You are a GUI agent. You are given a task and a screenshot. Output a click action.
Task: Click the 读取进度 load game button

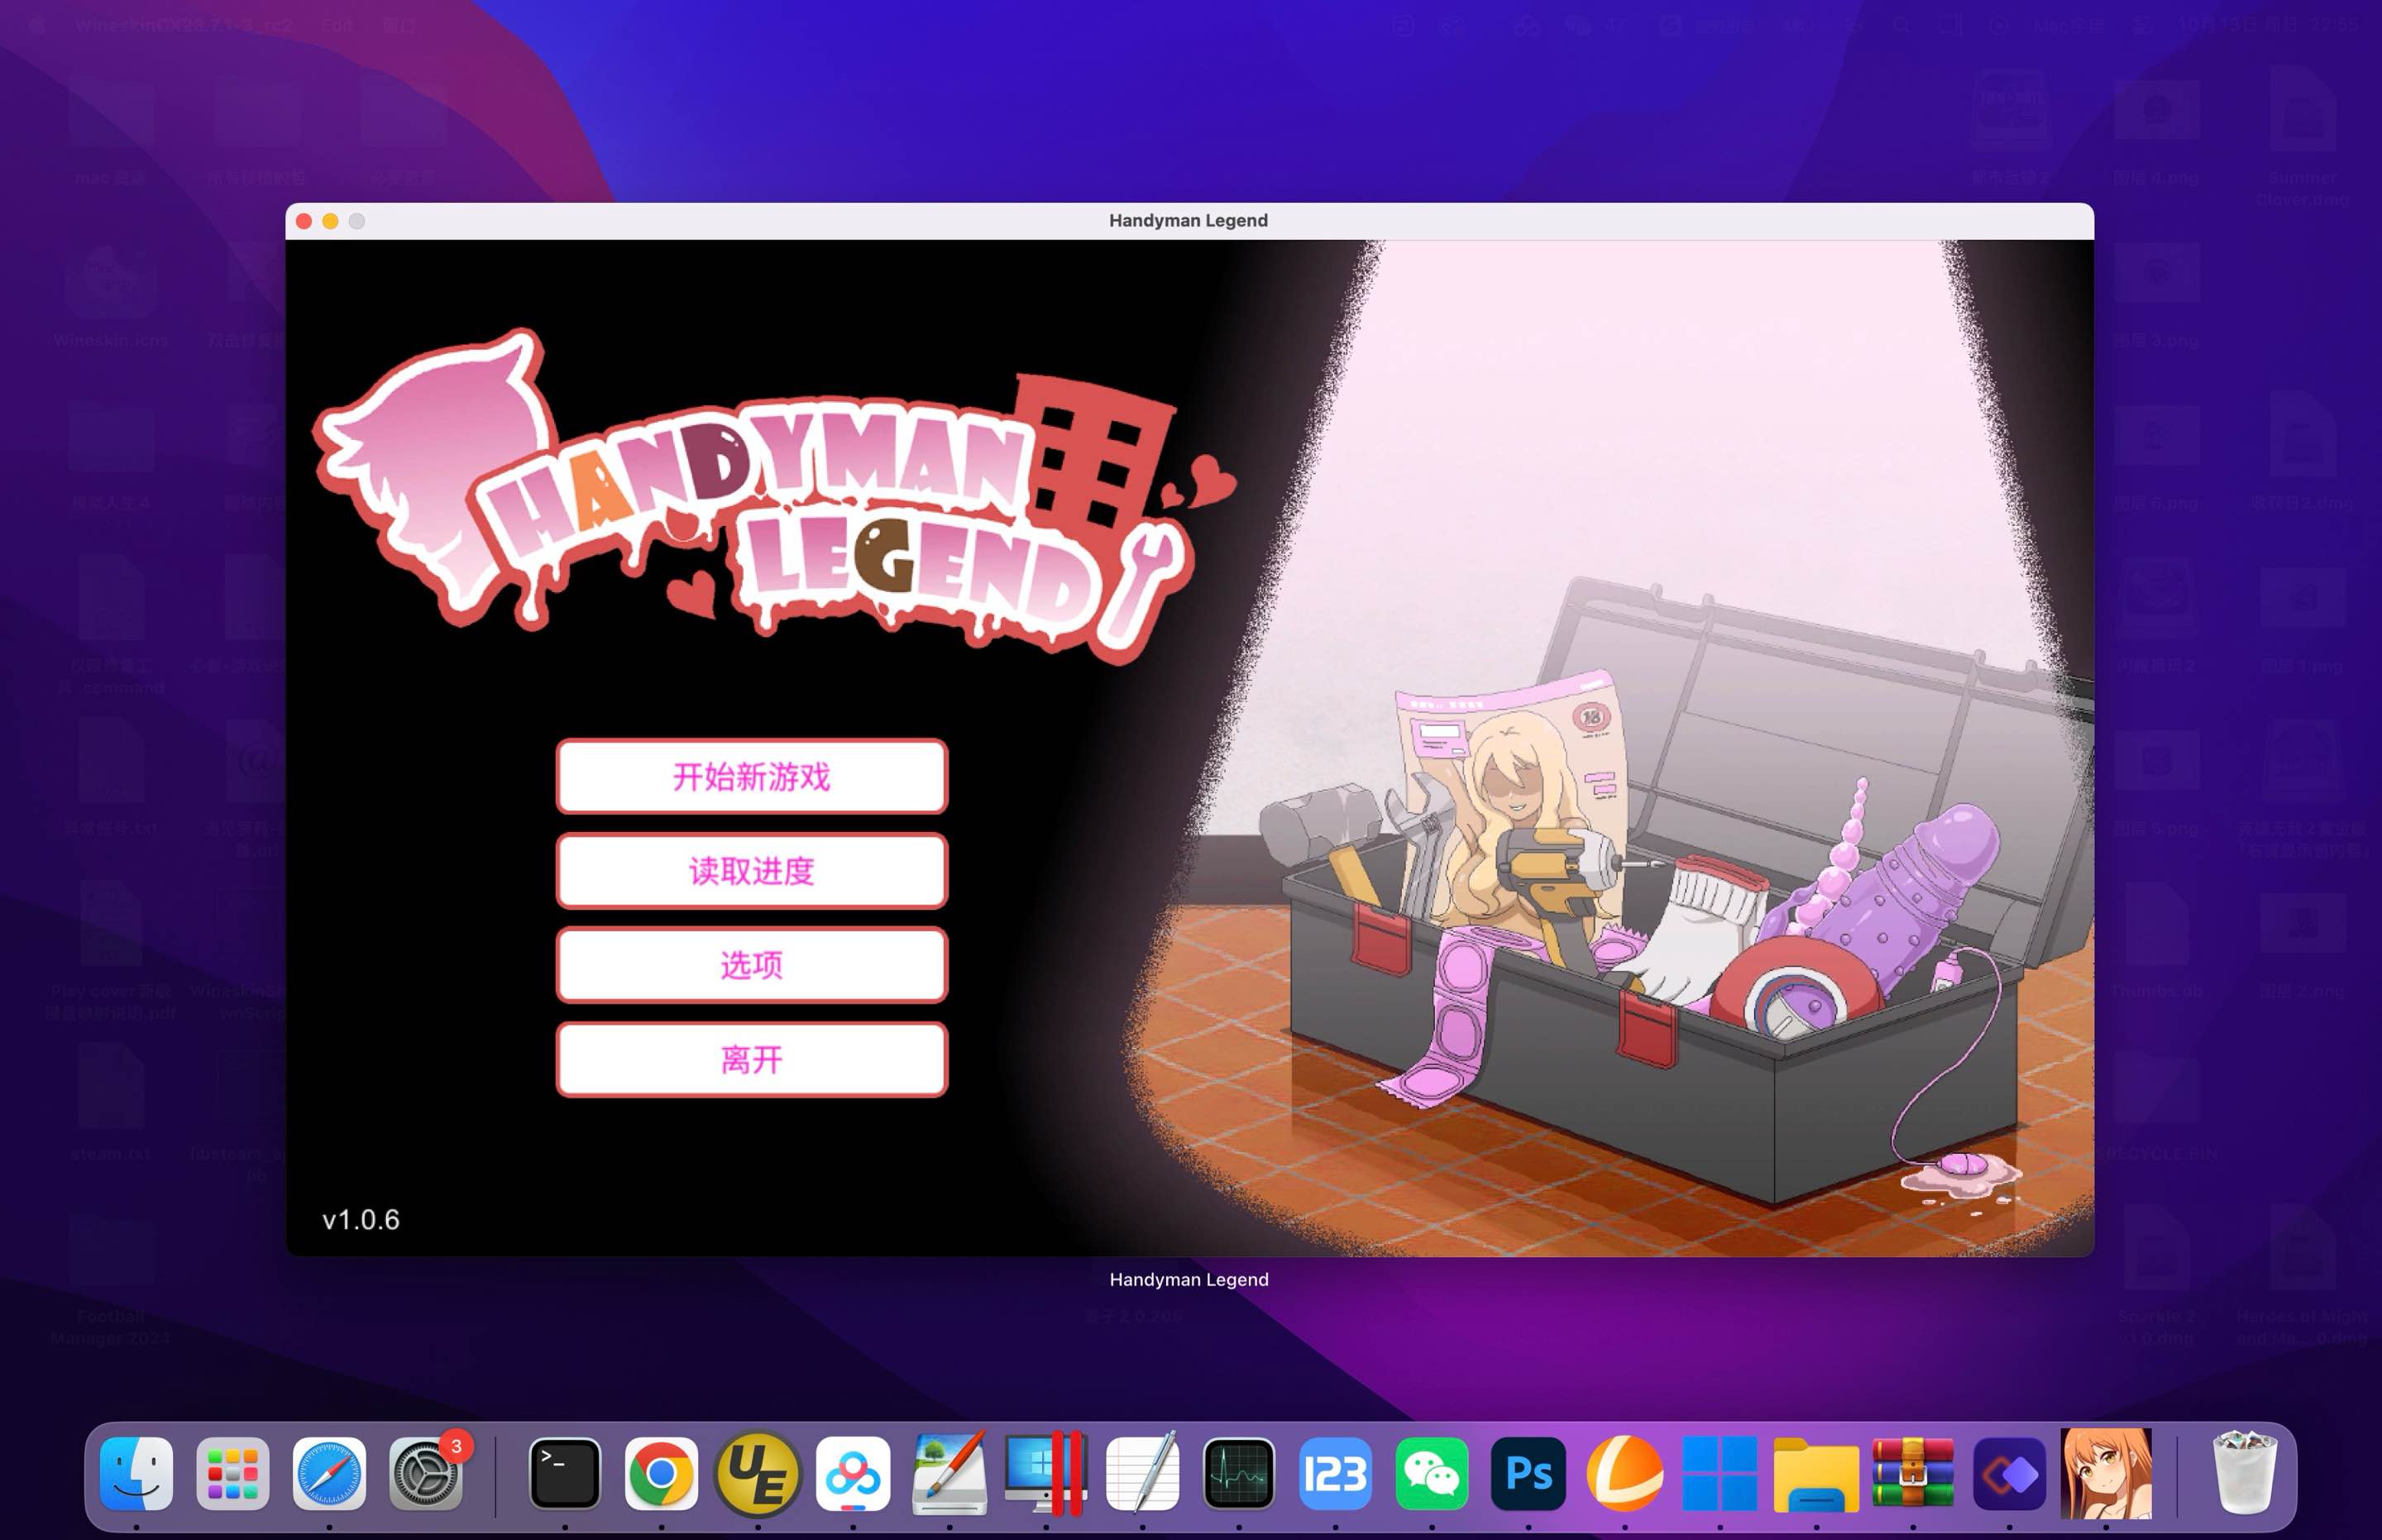751,871
